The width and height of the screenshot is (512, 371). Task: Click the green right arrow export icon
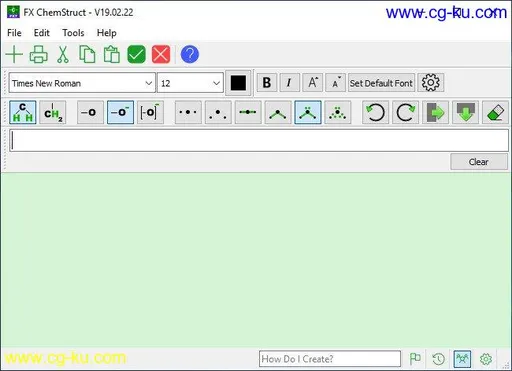point(435,112)
